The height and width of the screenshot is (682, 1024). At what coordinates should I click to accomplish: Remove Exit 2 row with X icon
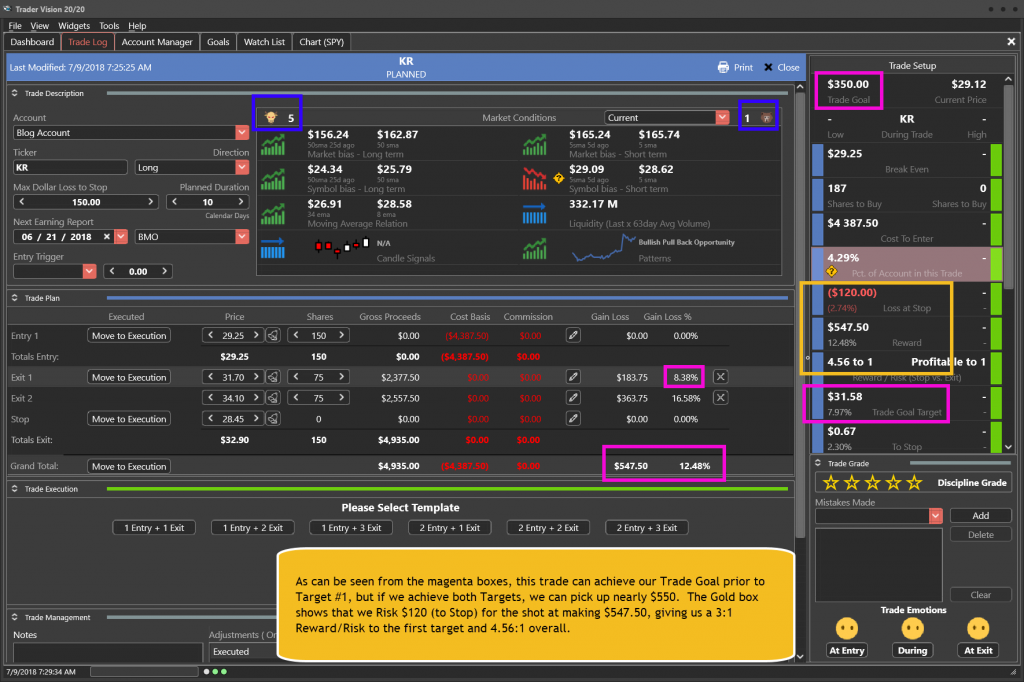tap(720, 398)
